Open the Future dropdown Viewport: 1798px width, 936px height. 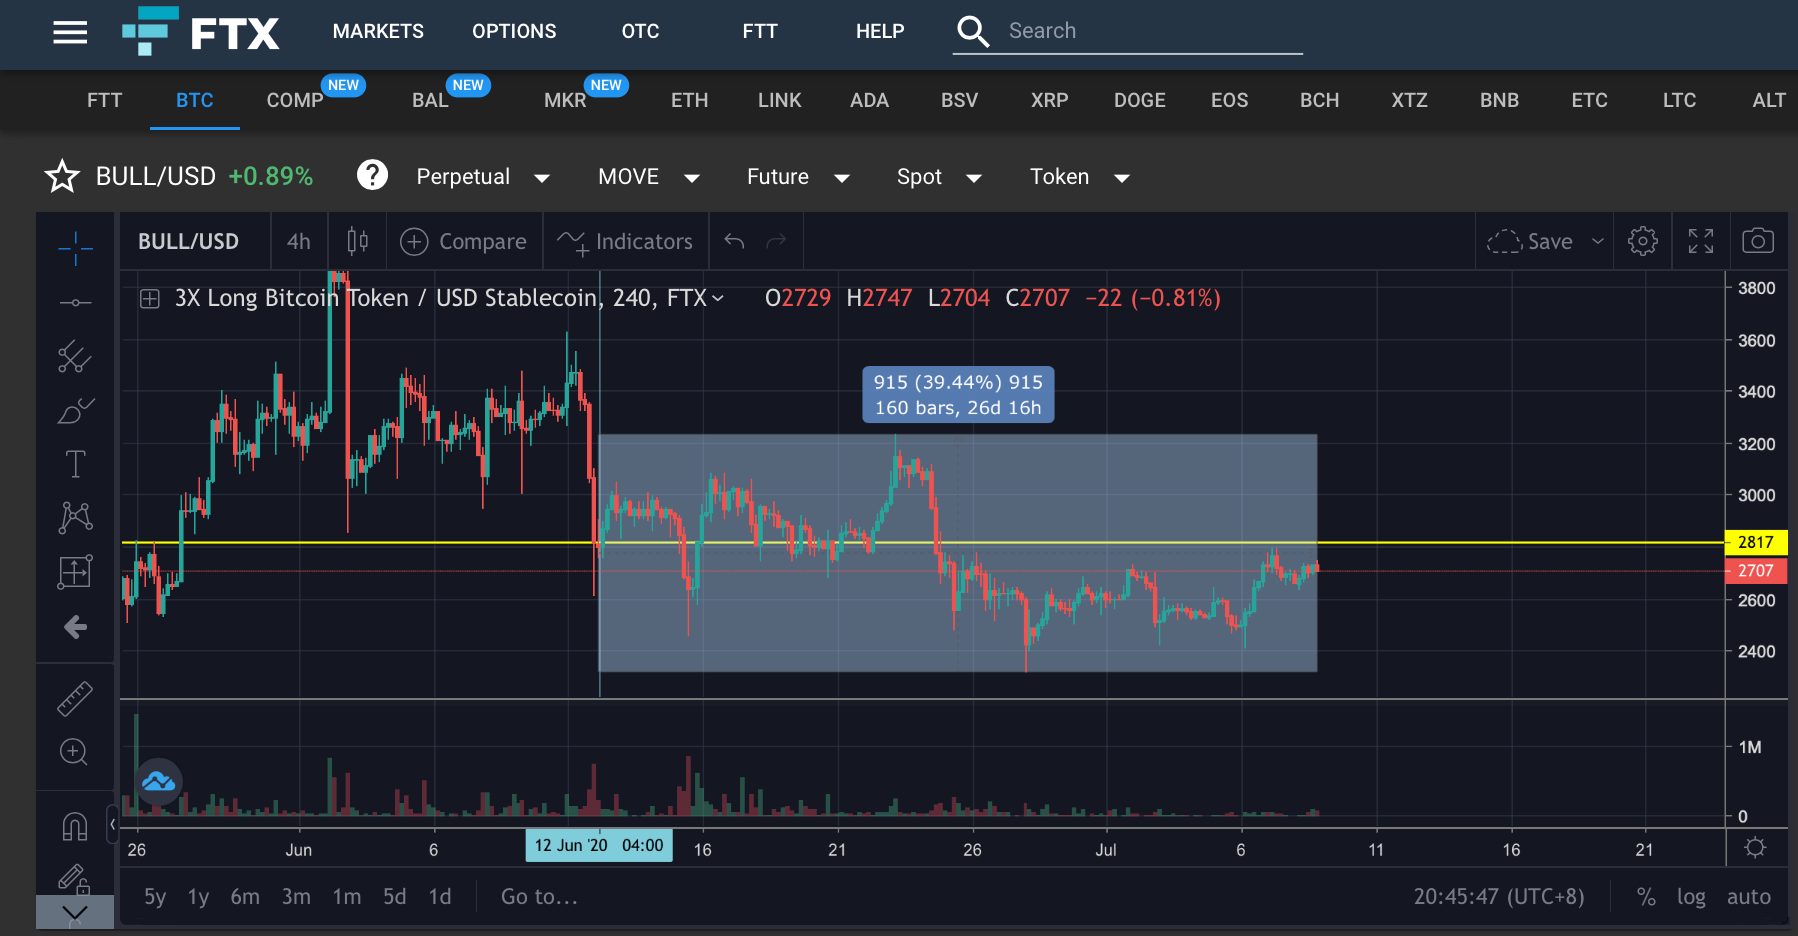tap(798, 177)
